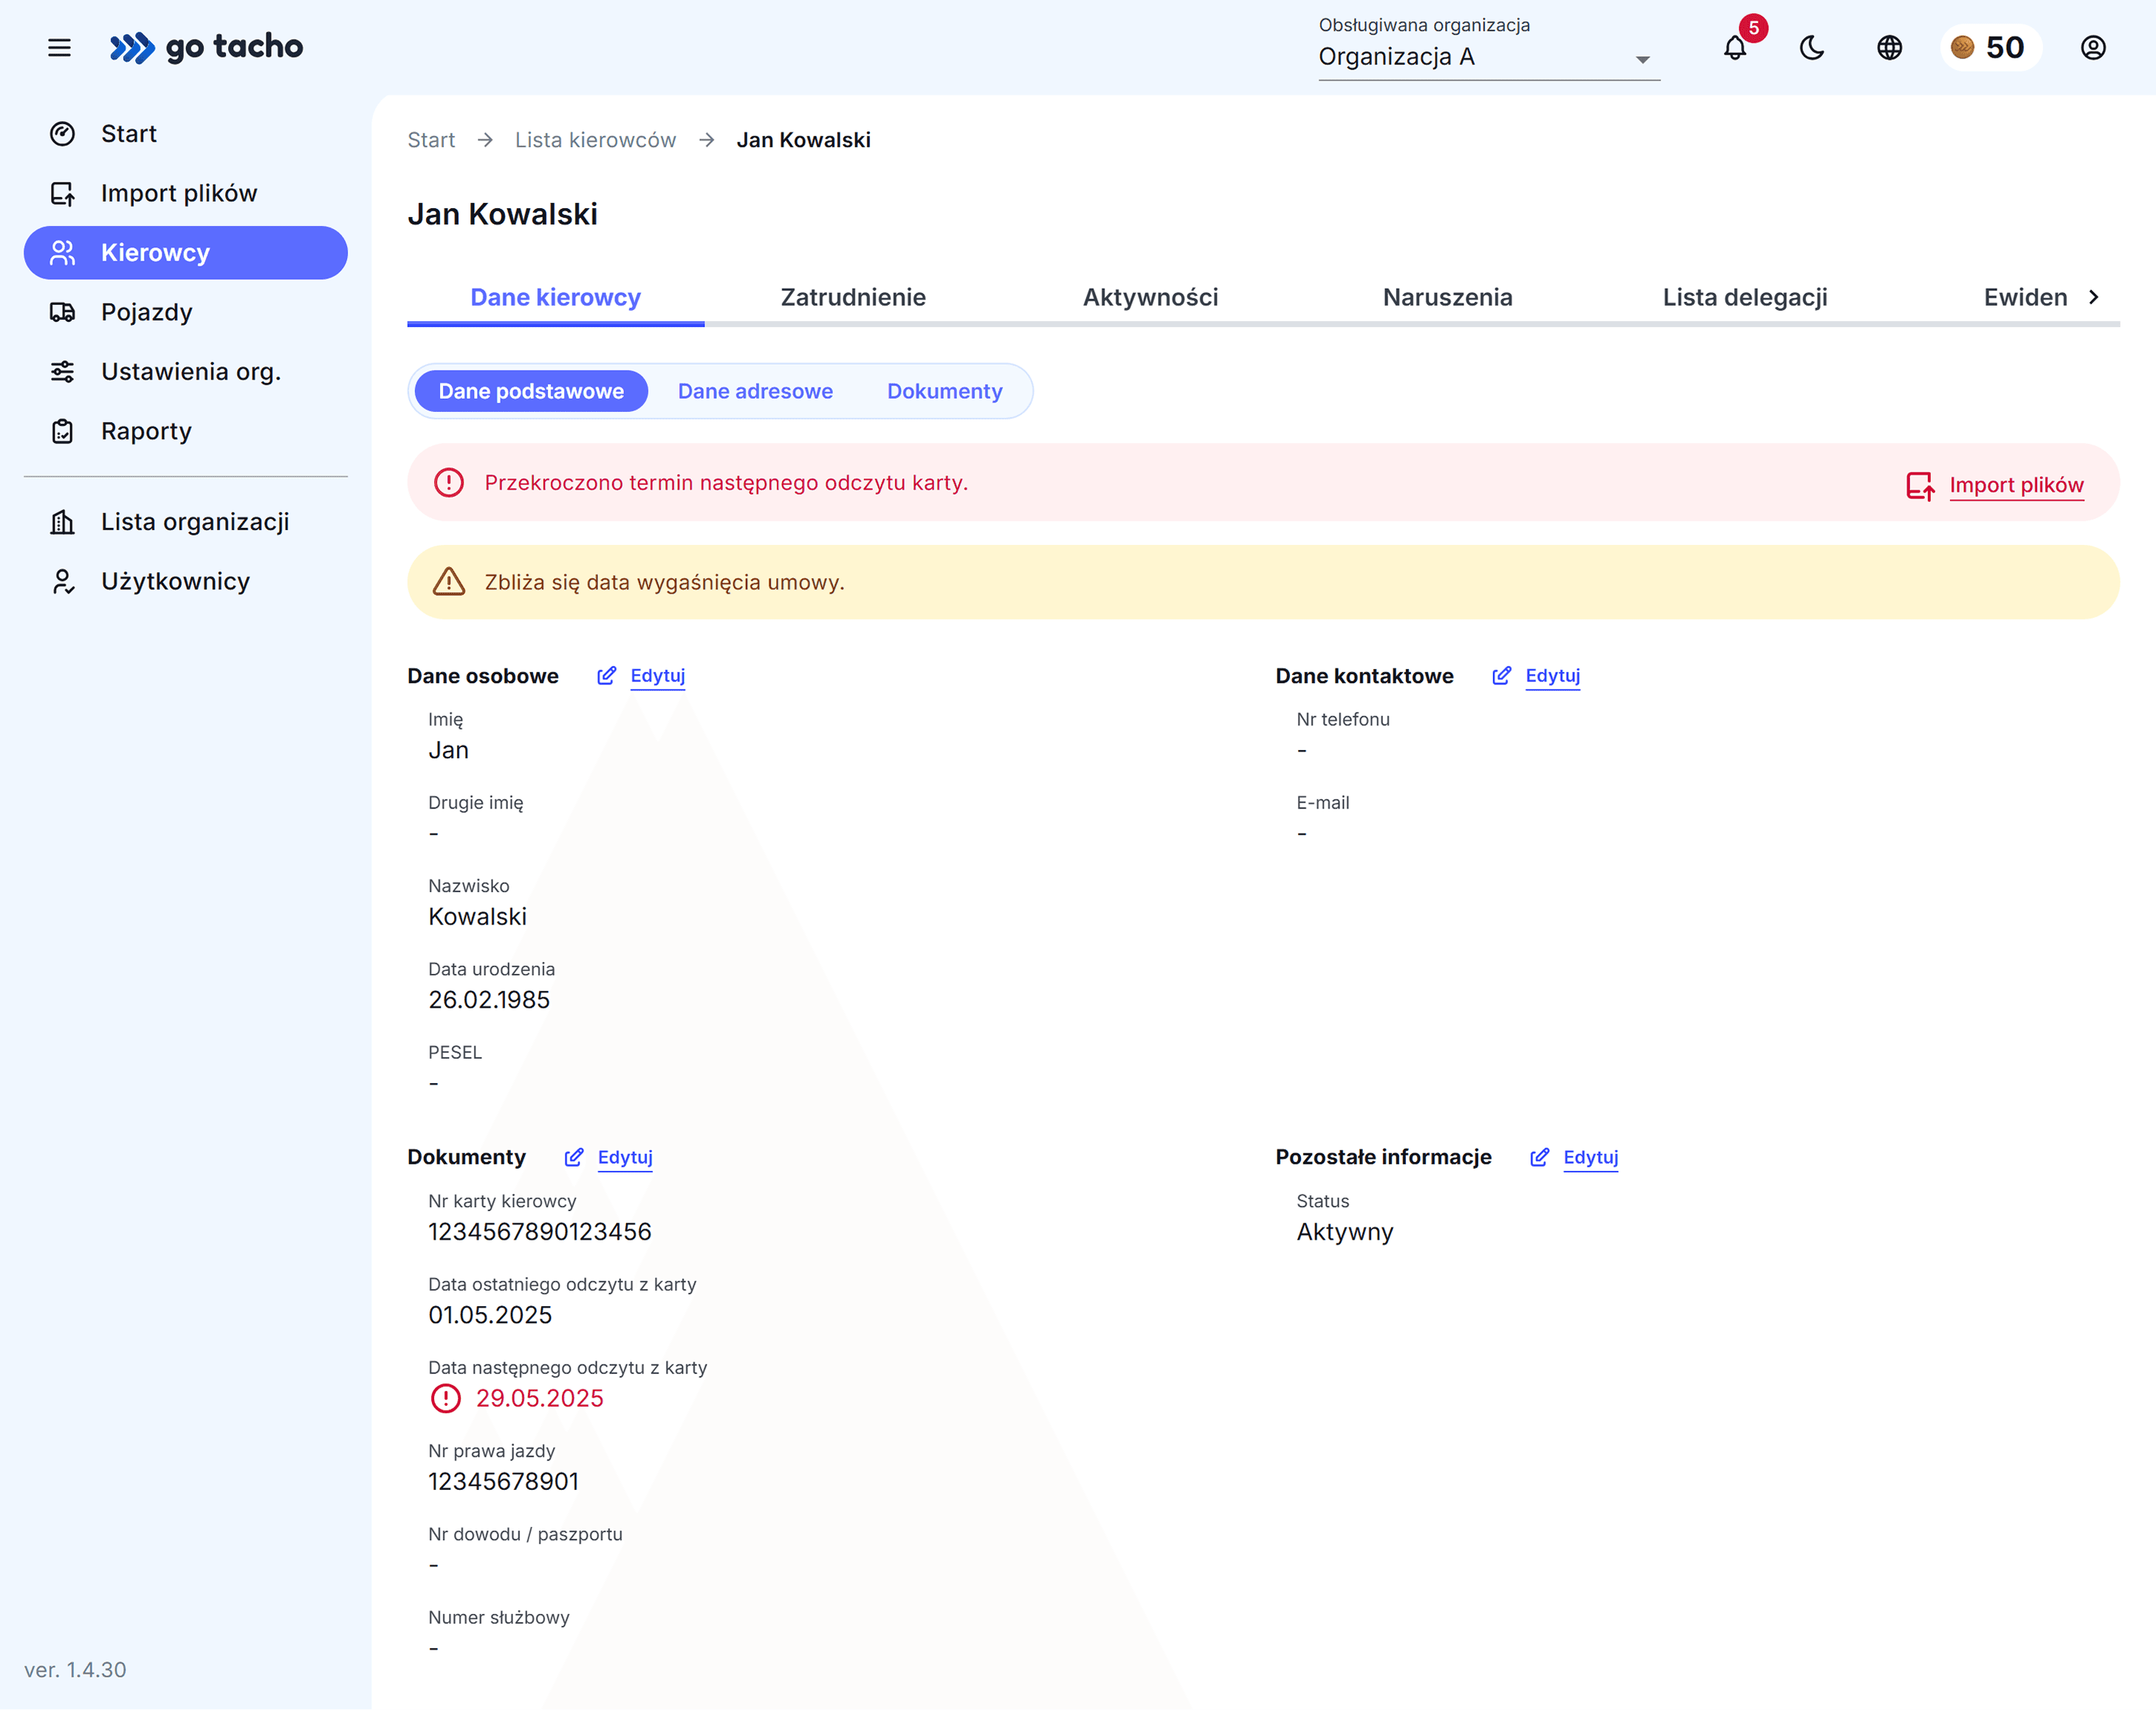Open Ustawienia org. in sidebar

tap(186, 372)
